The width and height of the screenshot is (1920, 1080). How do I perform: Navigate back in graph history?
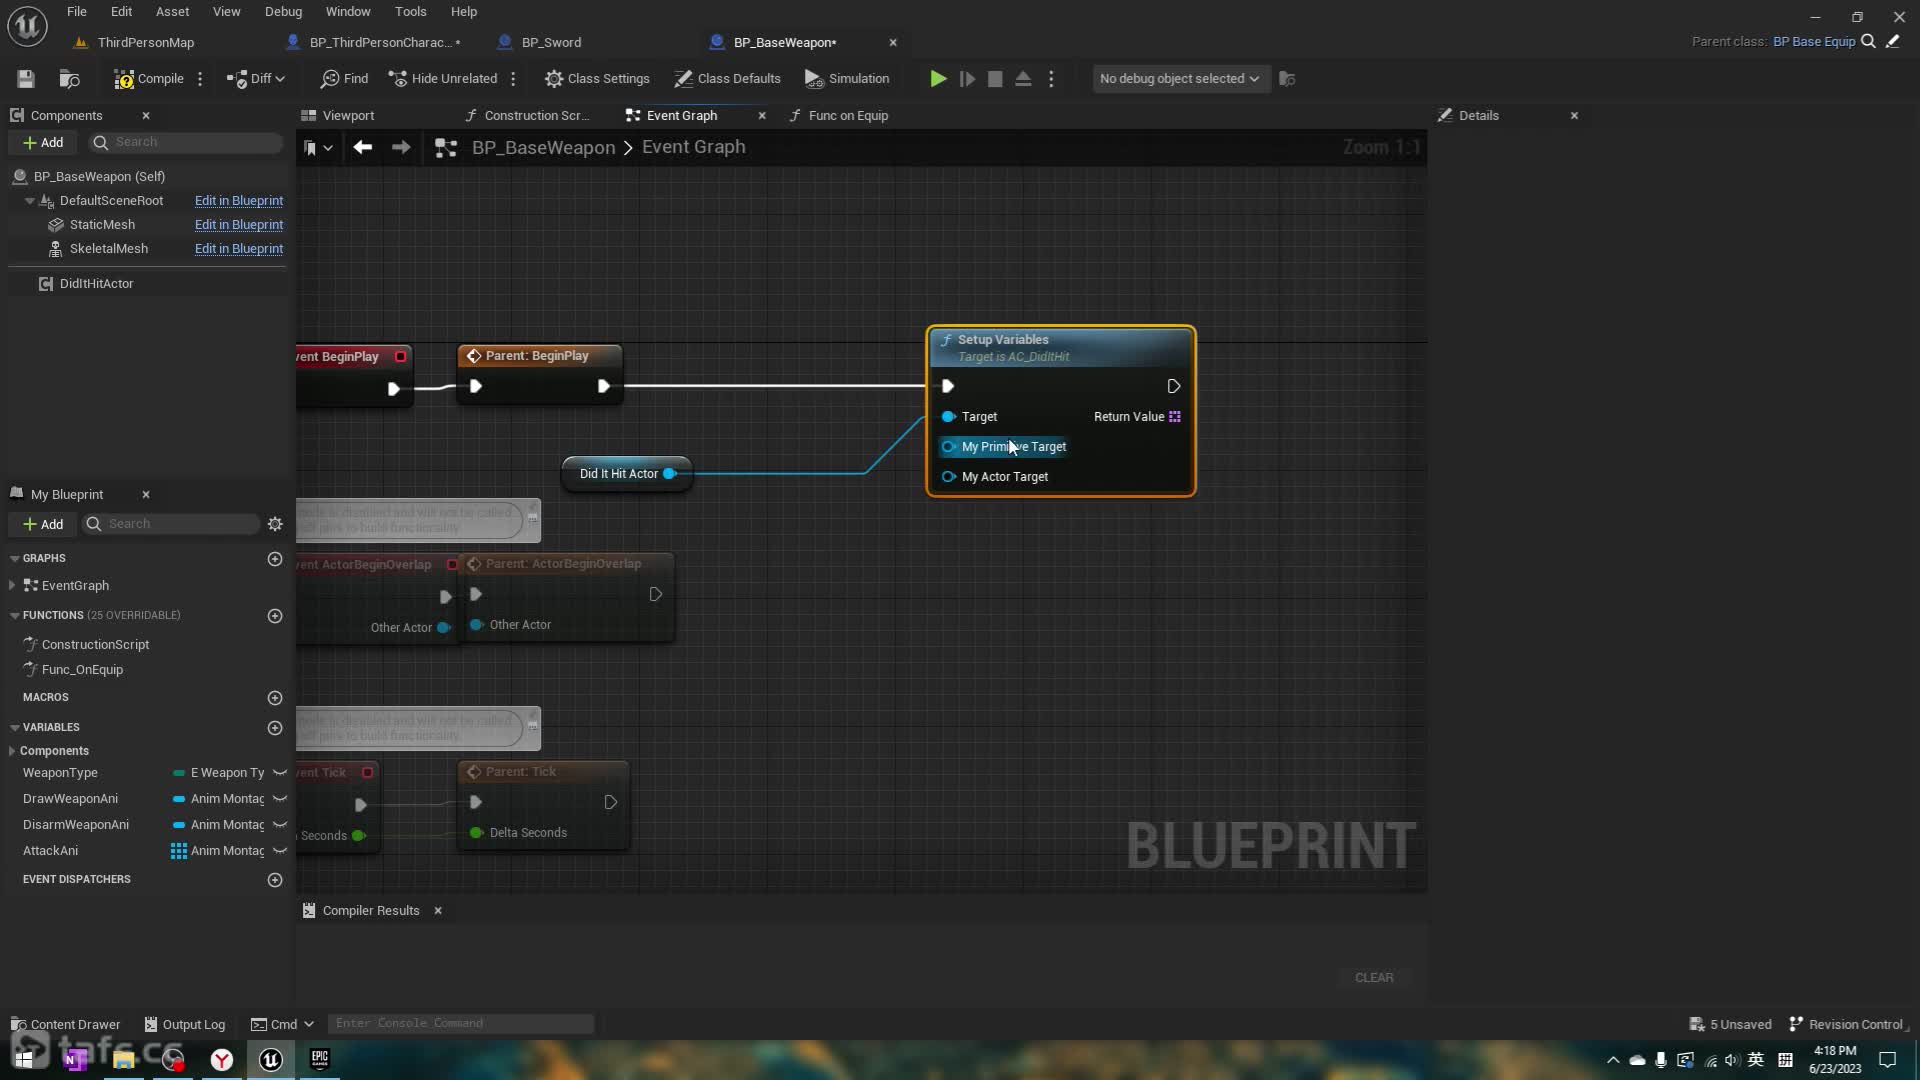363,148
